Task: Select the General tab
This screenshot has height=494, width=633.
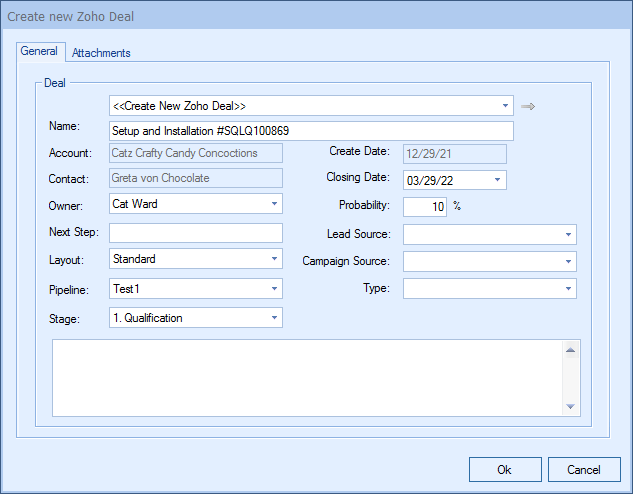Action: click(39, 52)
